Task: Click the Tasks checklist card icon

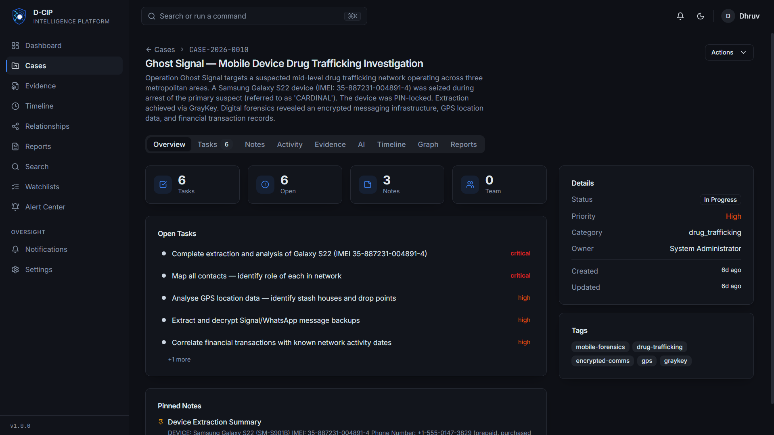Action: click(x=163, y=185)
